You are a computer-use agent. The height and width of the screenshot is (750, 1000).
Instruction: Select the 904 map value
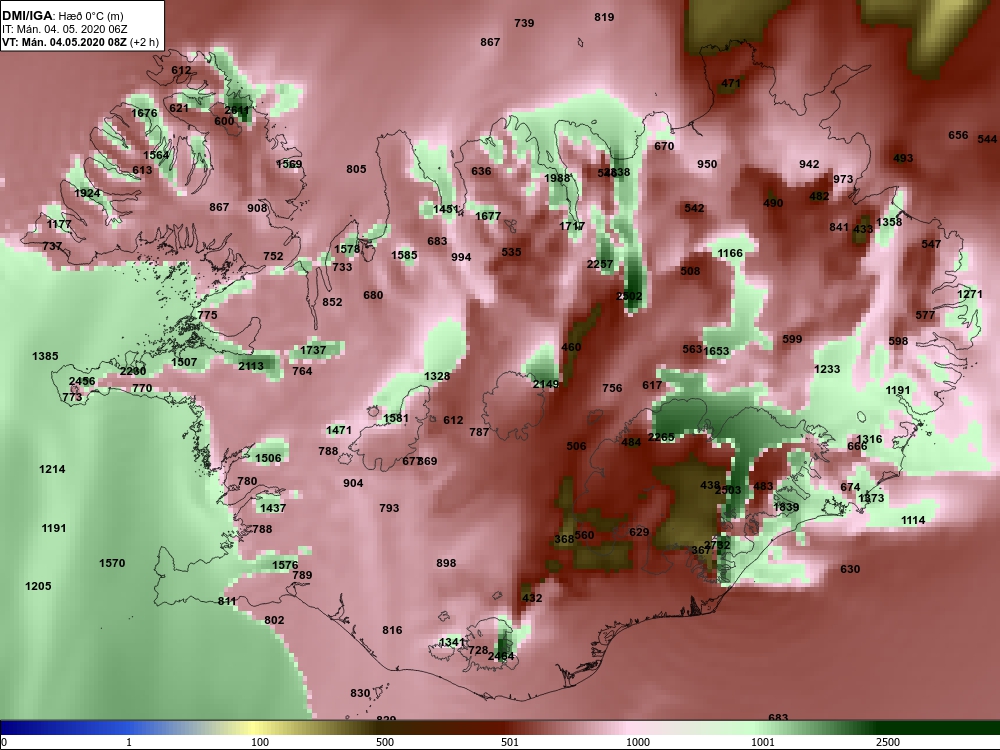click(353, 483)
